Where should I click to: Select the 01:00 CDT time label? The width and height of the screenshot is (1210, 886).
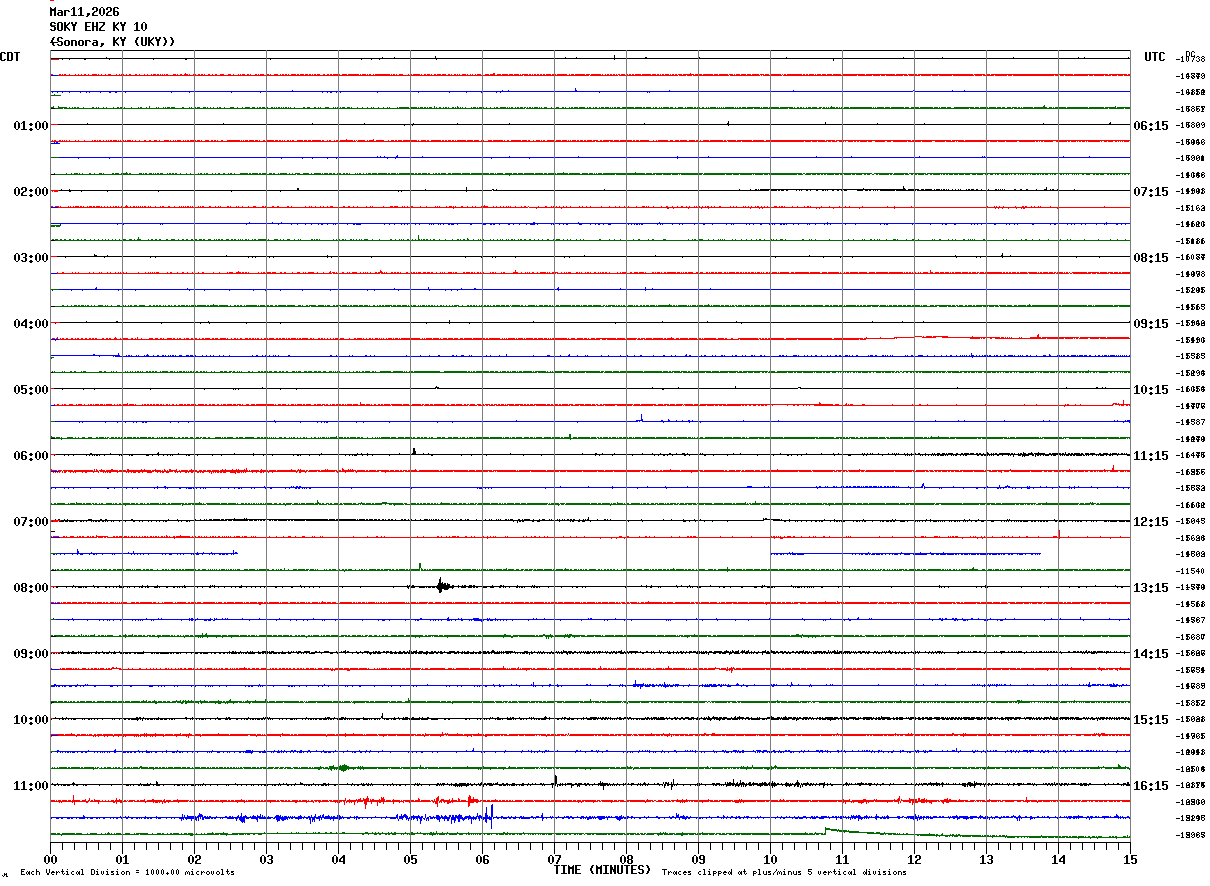(31, 125)
